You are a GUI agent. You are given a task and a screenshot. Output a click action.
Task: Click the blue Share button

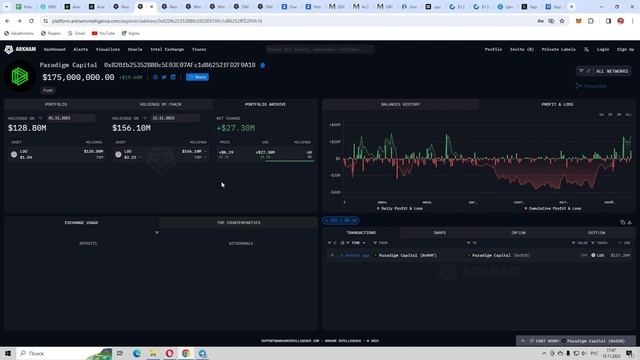point(197,77)
